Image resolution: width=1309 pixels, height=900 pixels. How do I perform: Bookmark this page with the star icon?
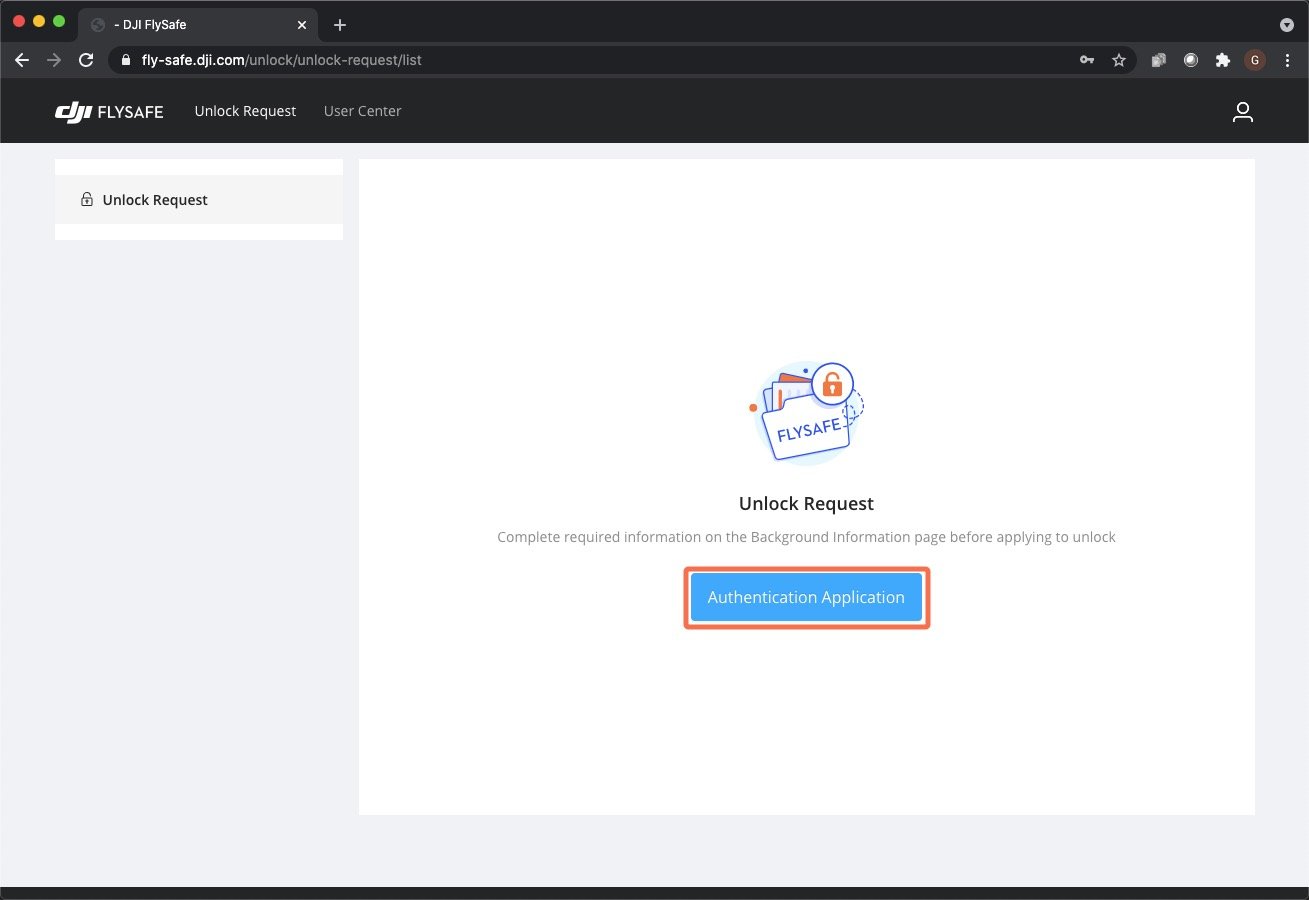[x=1119, y=60]
